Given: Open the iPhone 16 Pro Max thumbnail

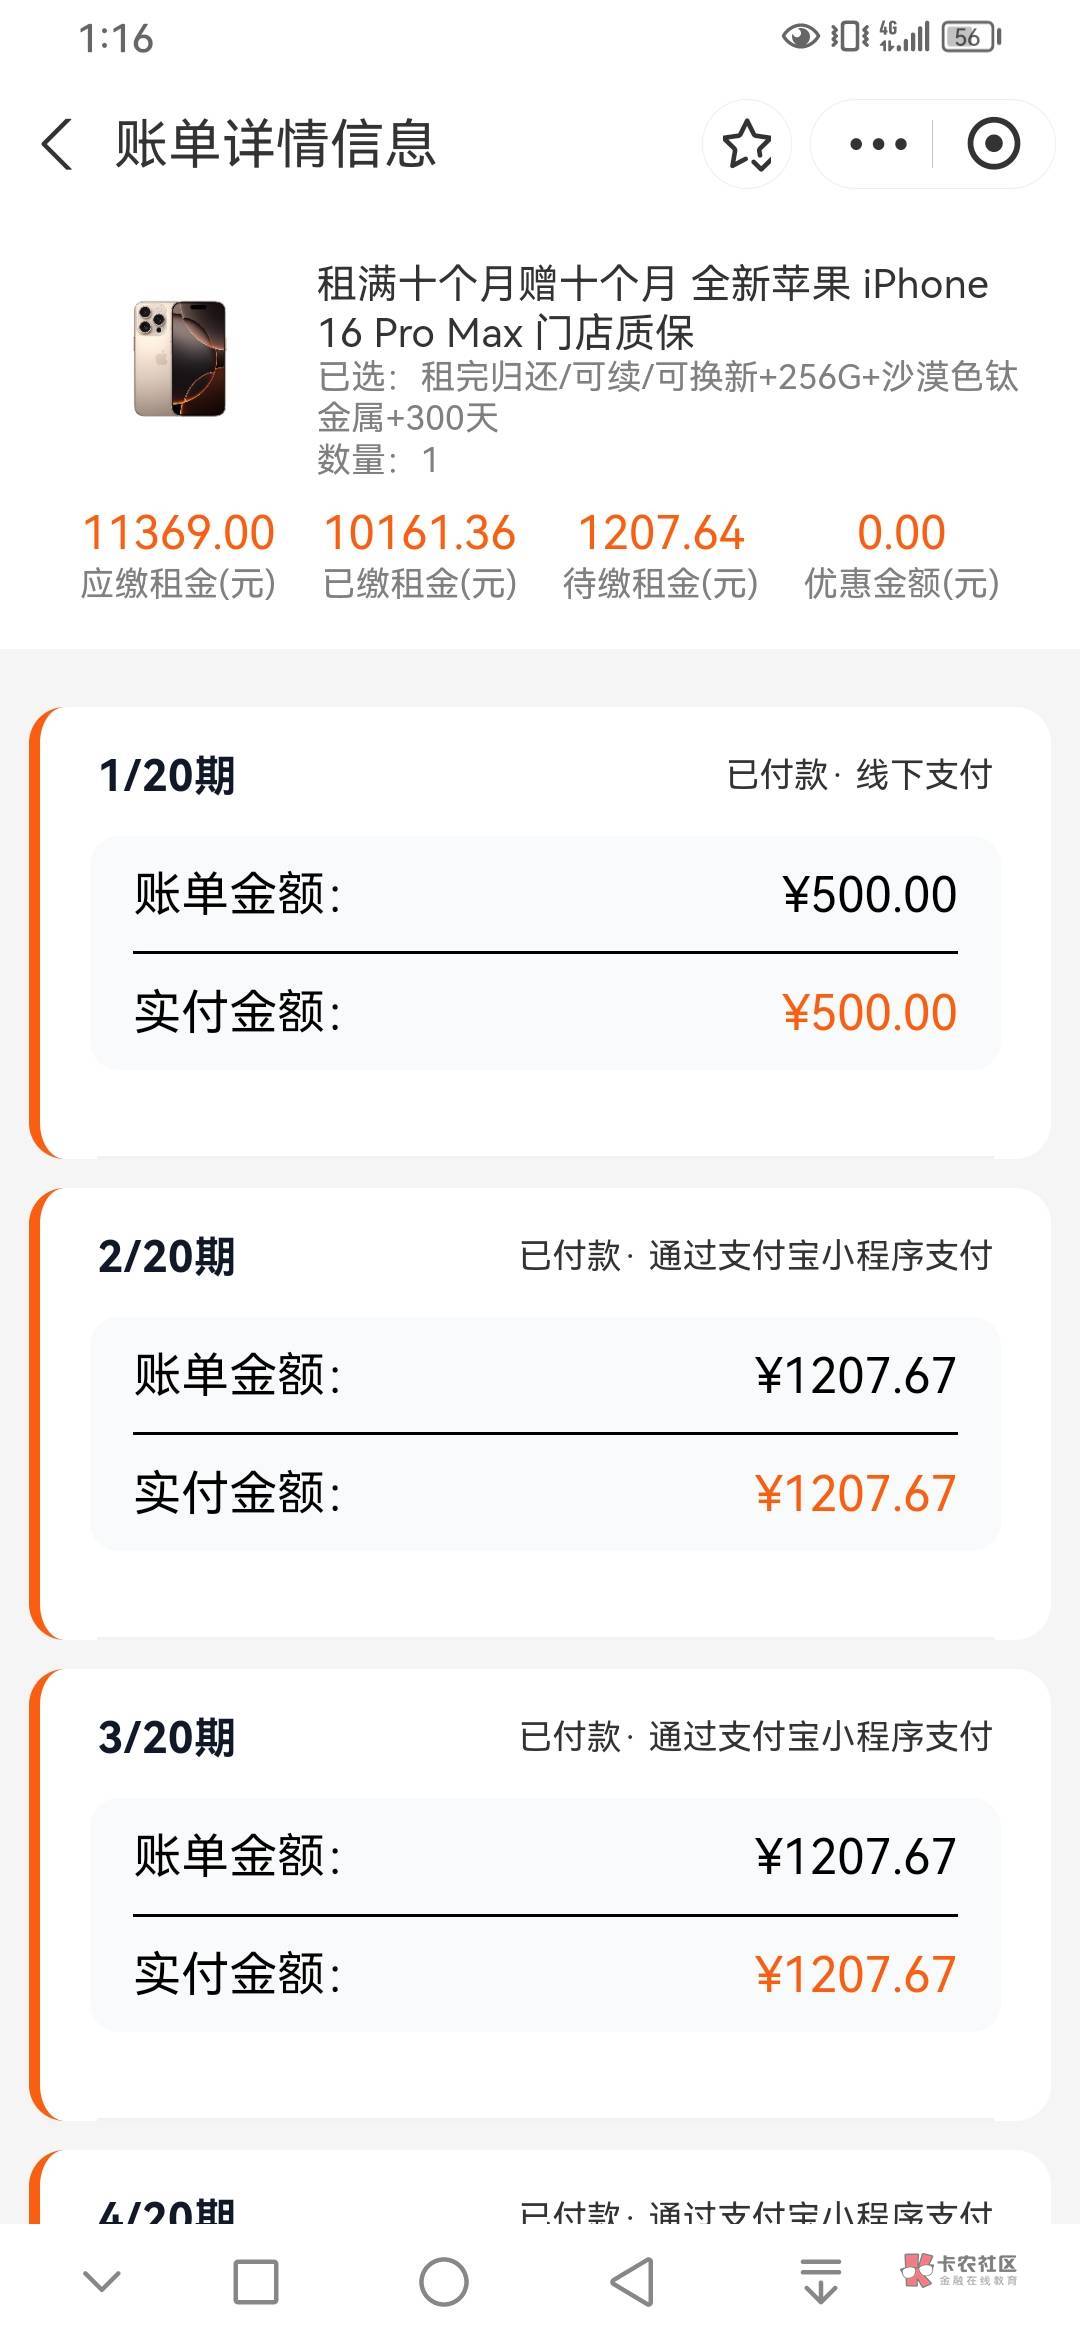Looking at the screenshot, I should (180, 358).
